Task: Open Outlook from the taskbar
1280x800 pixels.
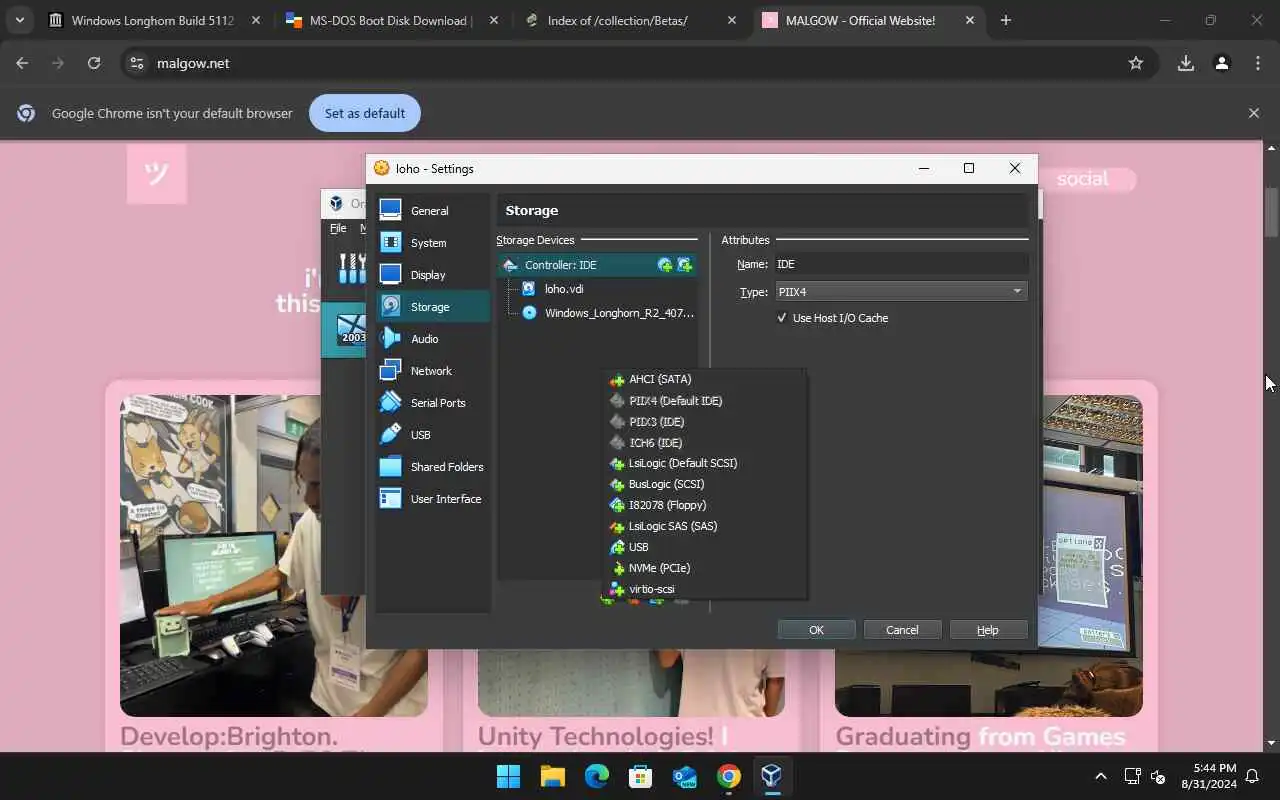Action: [x=685, y=776]
